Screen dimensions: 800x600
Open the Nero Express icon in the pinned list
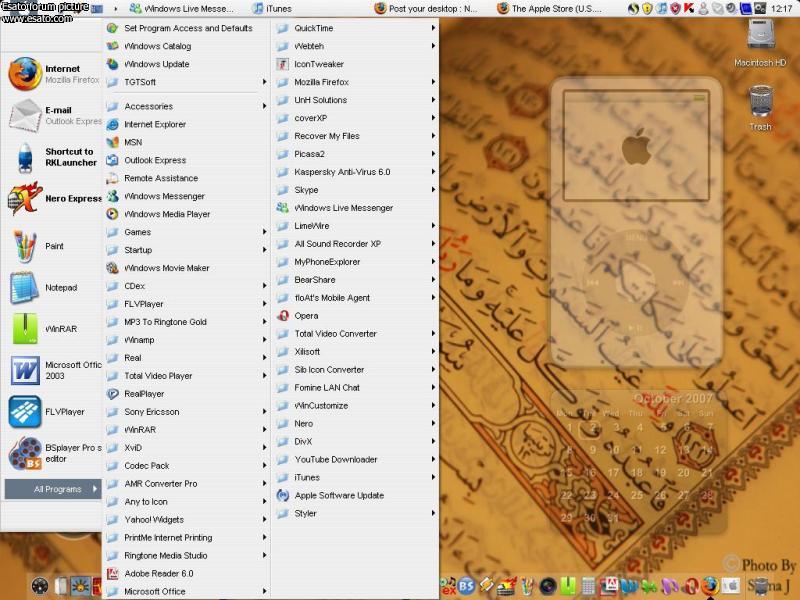tap(24, 198)
